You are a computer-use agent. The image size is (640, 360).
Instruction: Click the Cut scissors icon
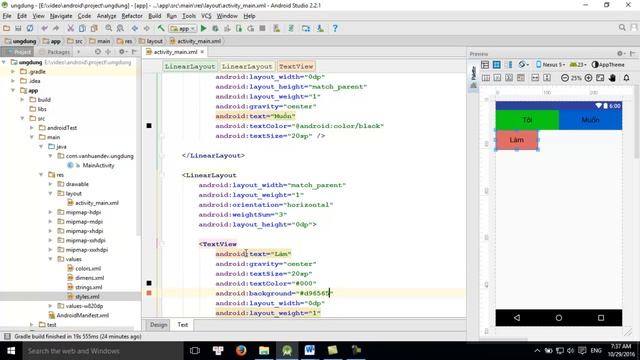point(71,29)
